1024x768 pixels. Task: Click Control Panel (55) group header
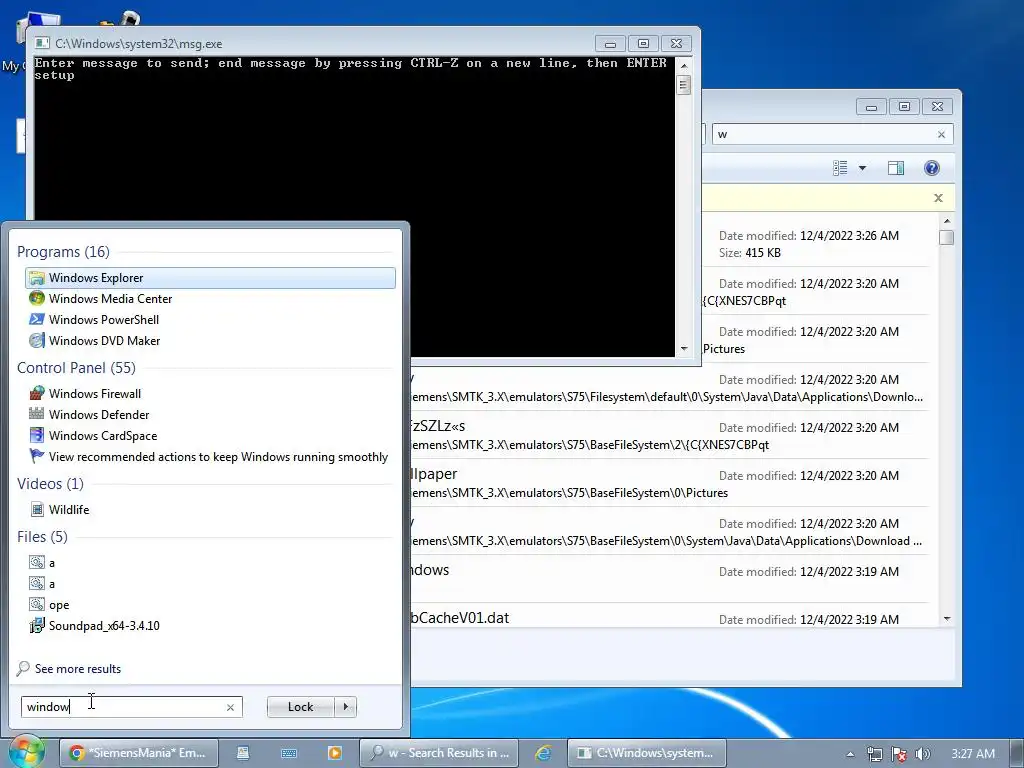tap(76, 368)
